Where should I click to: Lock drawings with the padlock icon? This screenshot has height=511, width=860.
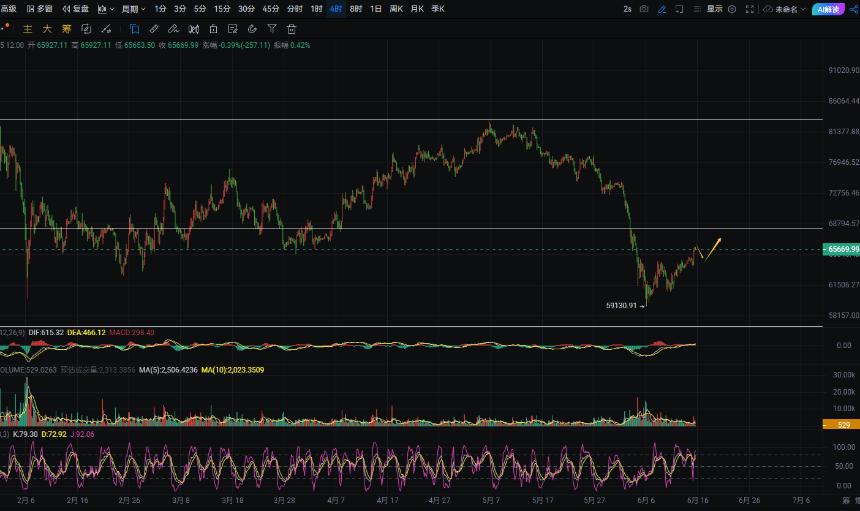(213, 29)
